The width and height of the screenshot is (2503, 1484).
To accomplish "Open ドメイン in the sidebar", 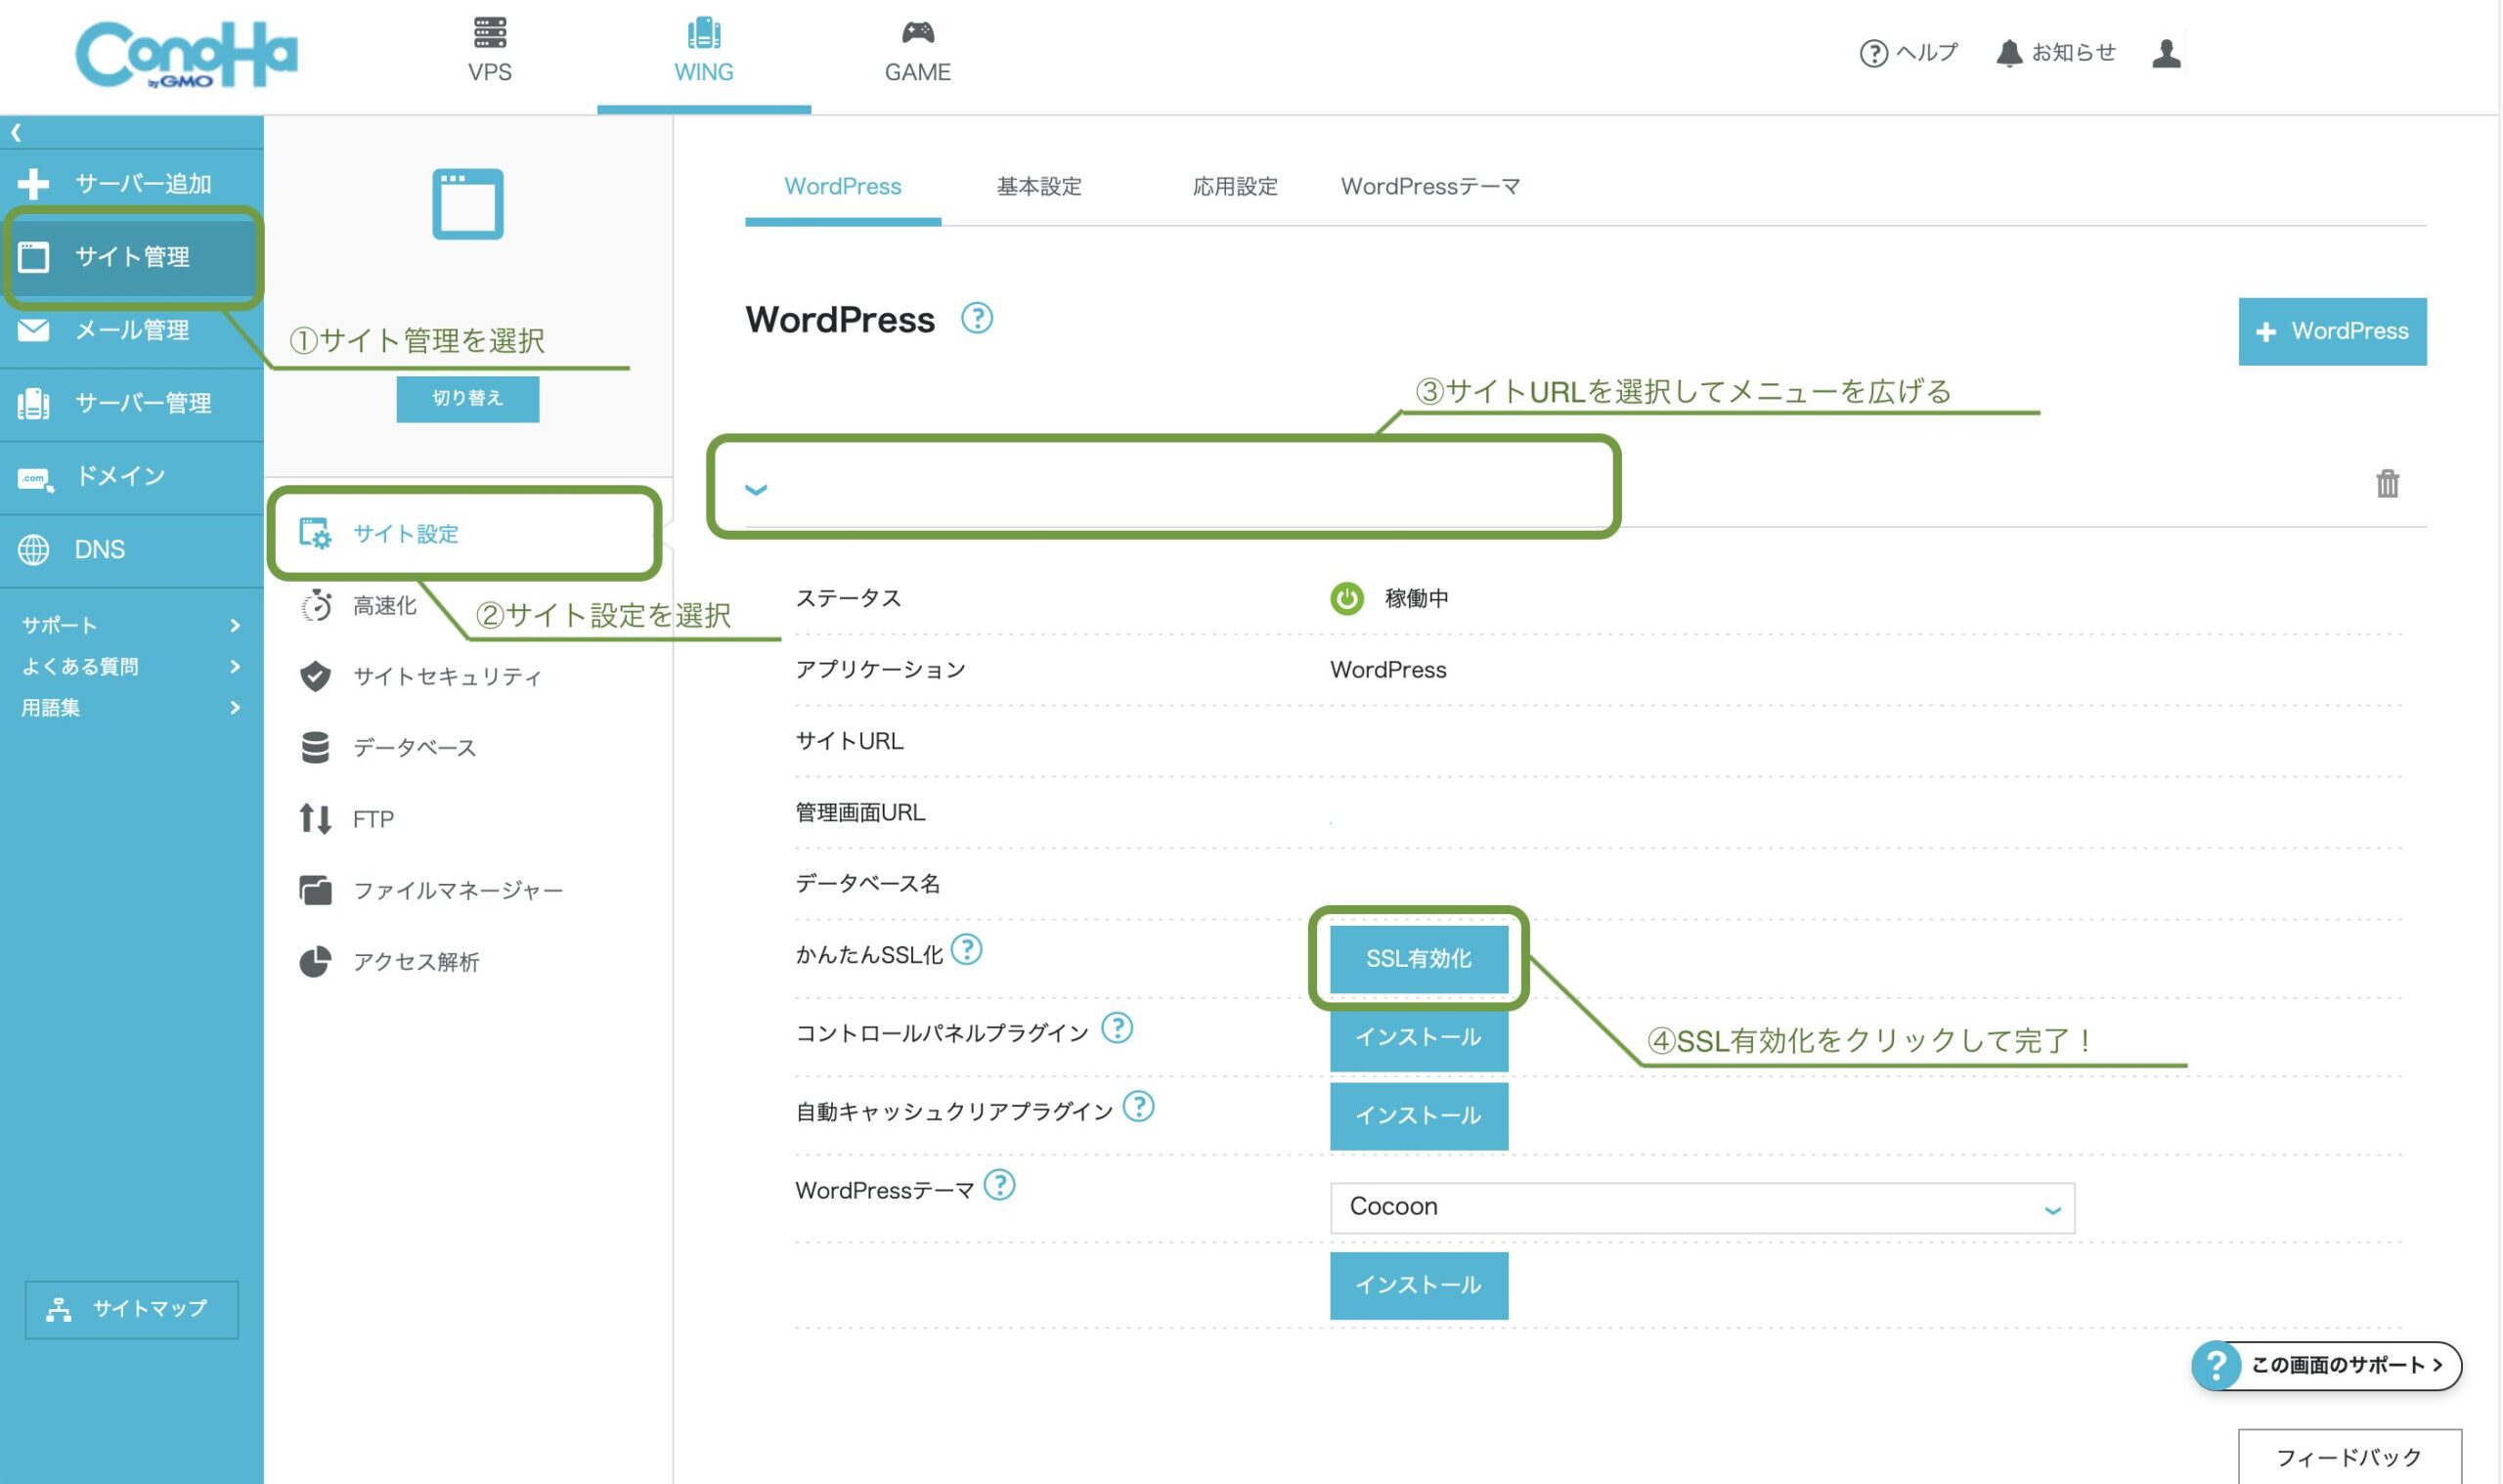I will click(132, 476).
